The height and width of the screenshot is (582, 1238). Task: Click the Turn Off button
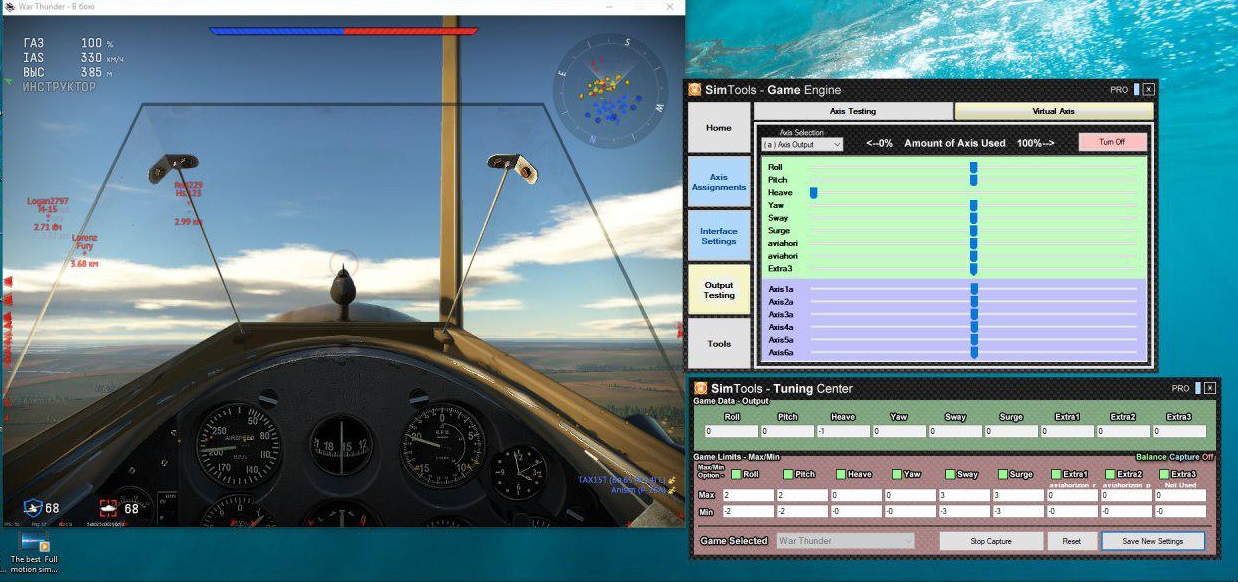coord(1112,142)
